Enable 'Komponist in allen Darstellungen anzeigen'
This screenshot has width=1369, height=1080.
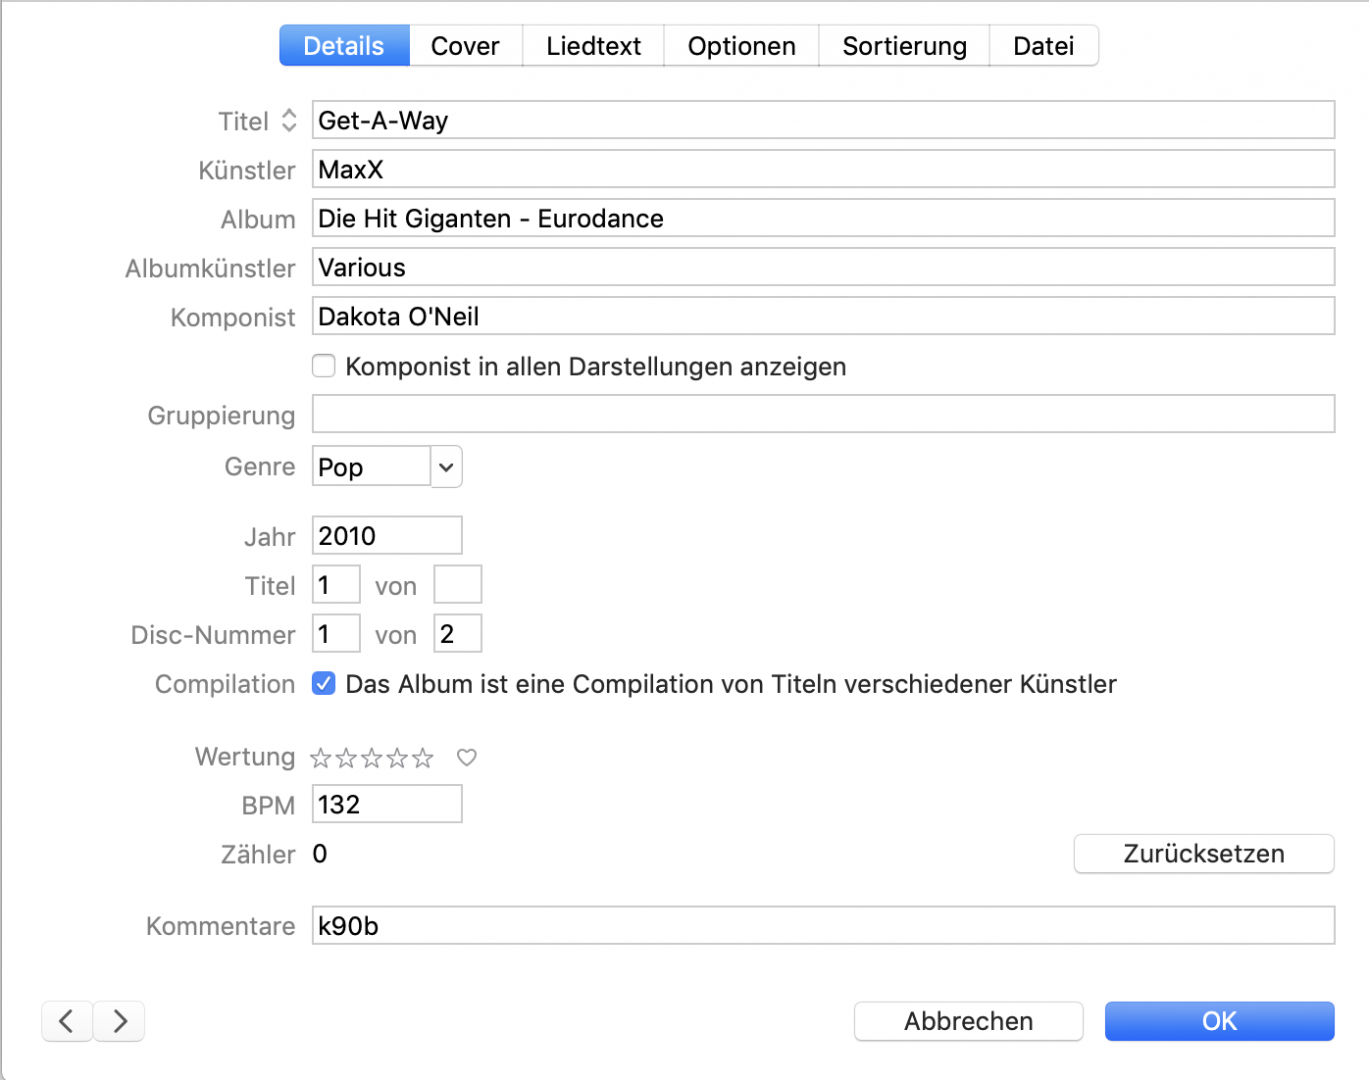[323, 366]
